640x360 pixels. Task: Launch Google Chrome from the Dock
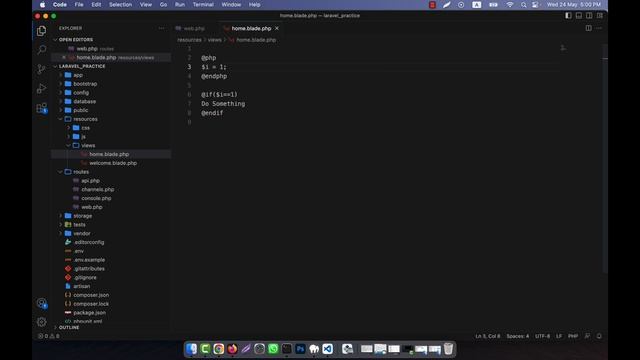pyautogui.click(x=219, y=349)
